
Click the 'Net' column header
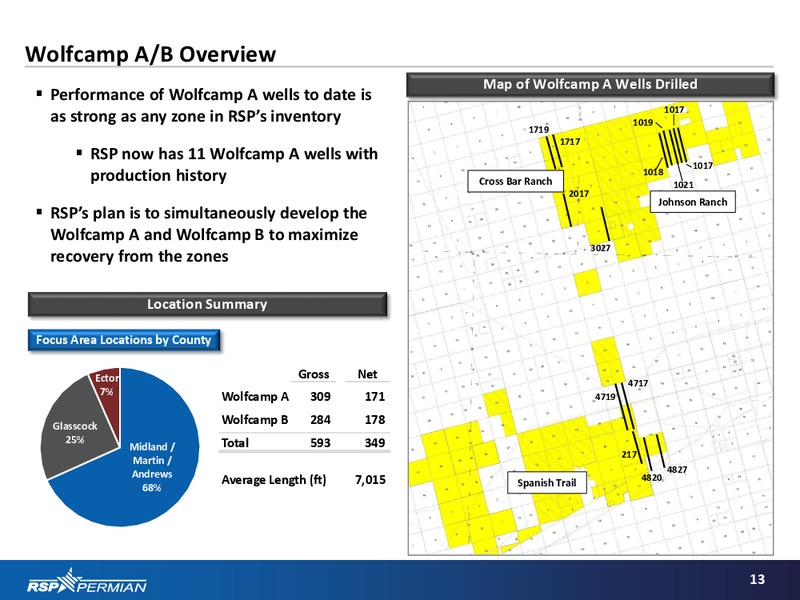tap(367, 374)
